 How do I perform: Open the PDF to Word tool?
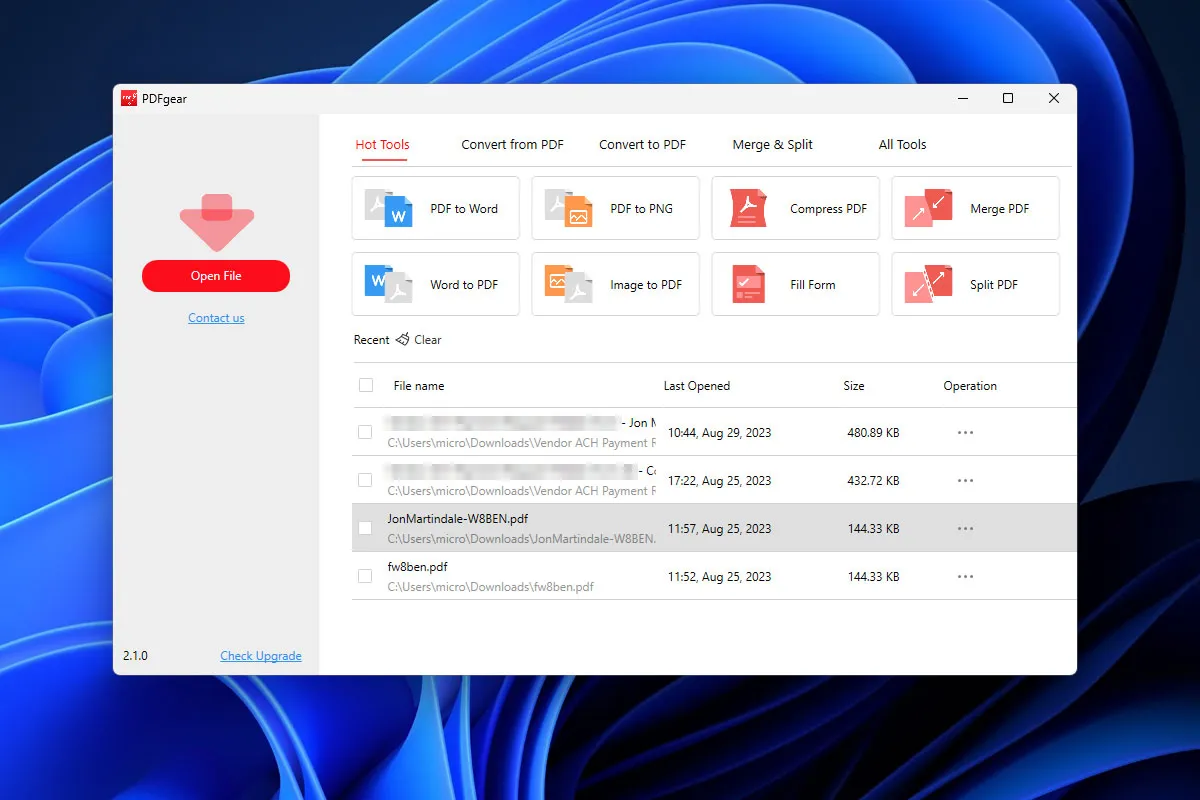(x=435, y=208)
